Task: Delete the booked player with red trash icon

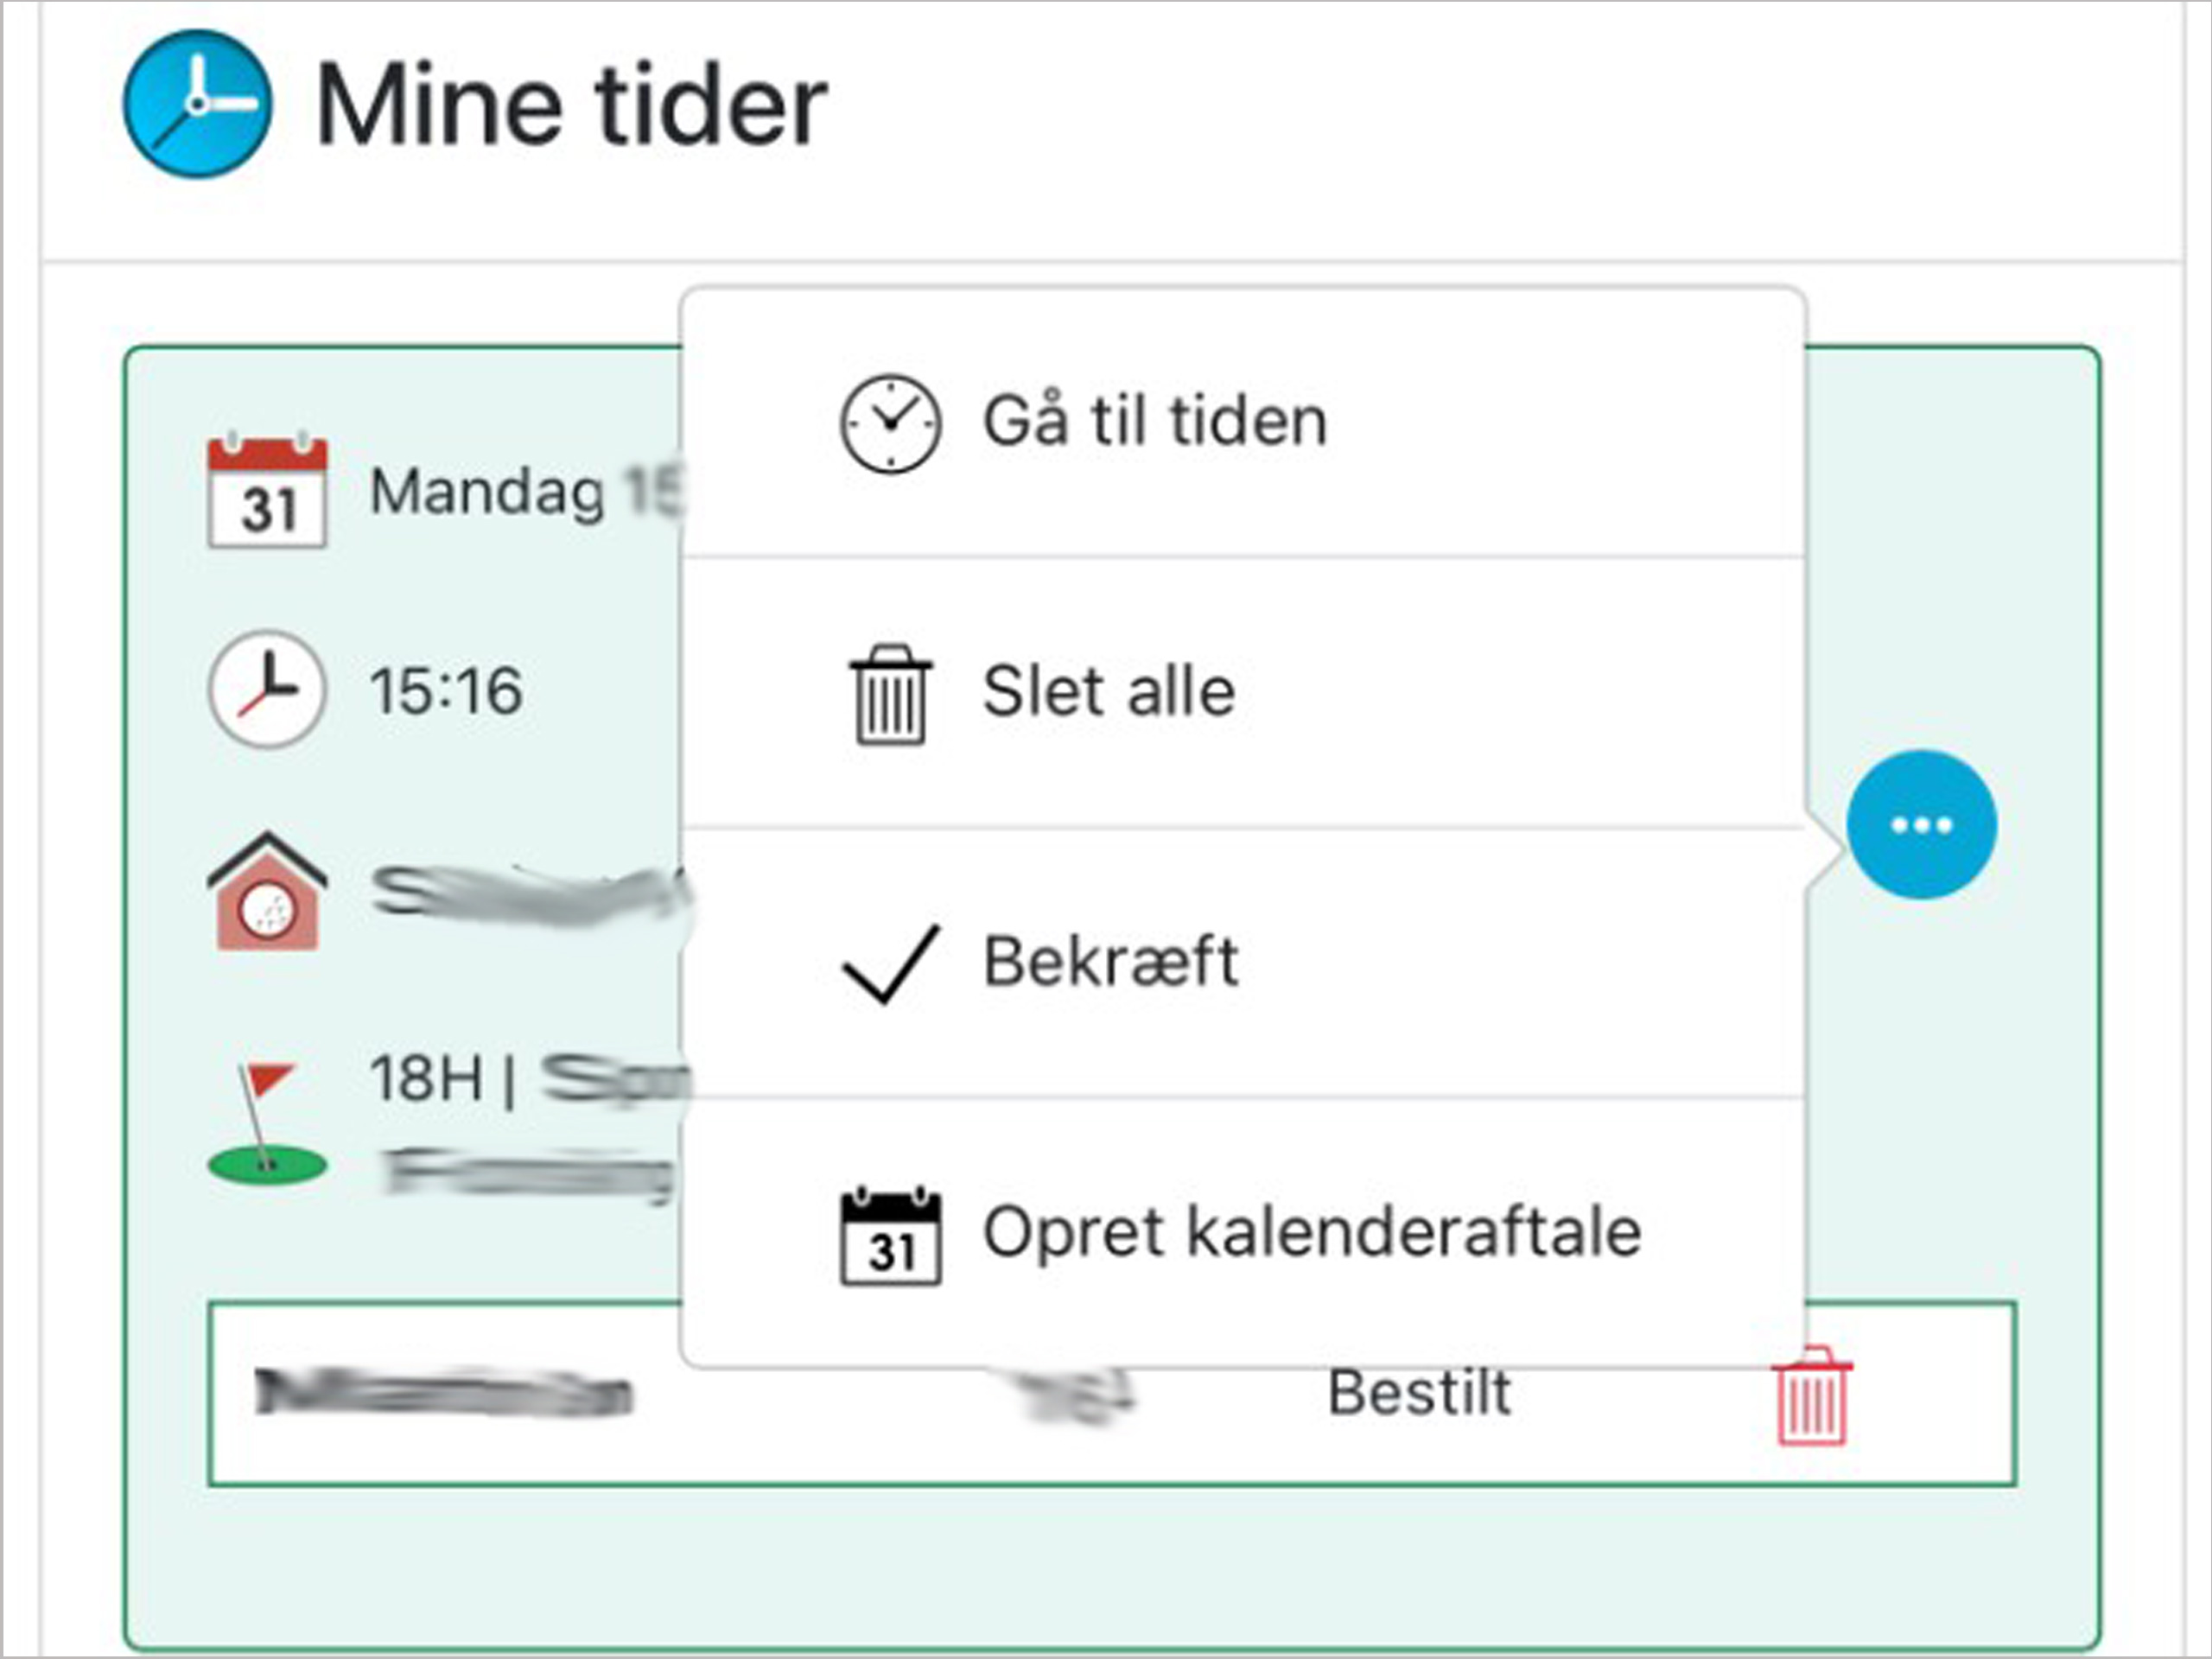Action: tap(1811, 1395)
